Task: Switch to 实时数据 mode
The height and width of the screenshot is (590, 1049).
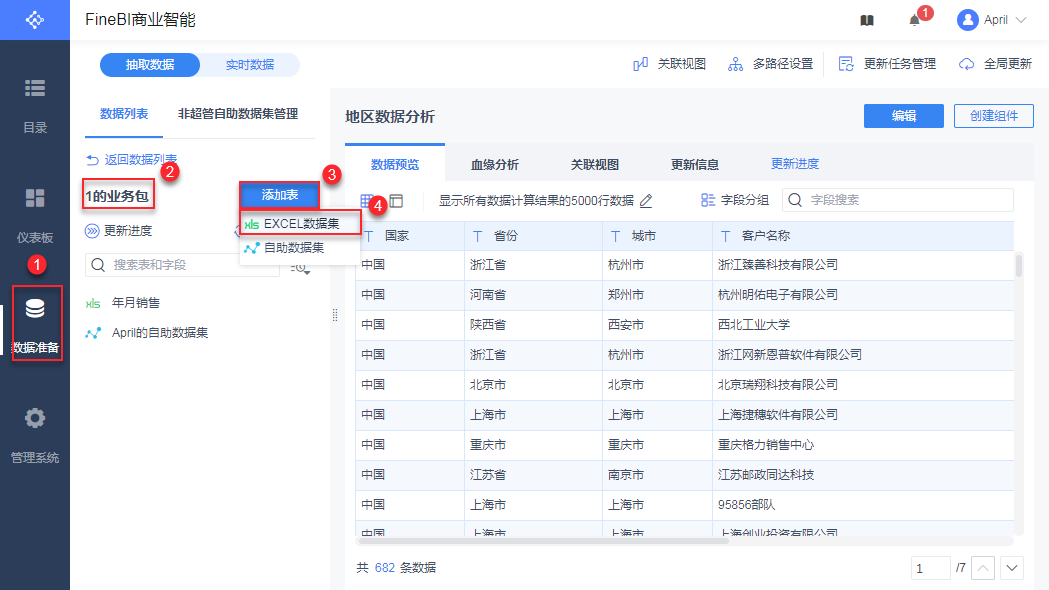Action: tap(250, 65)
